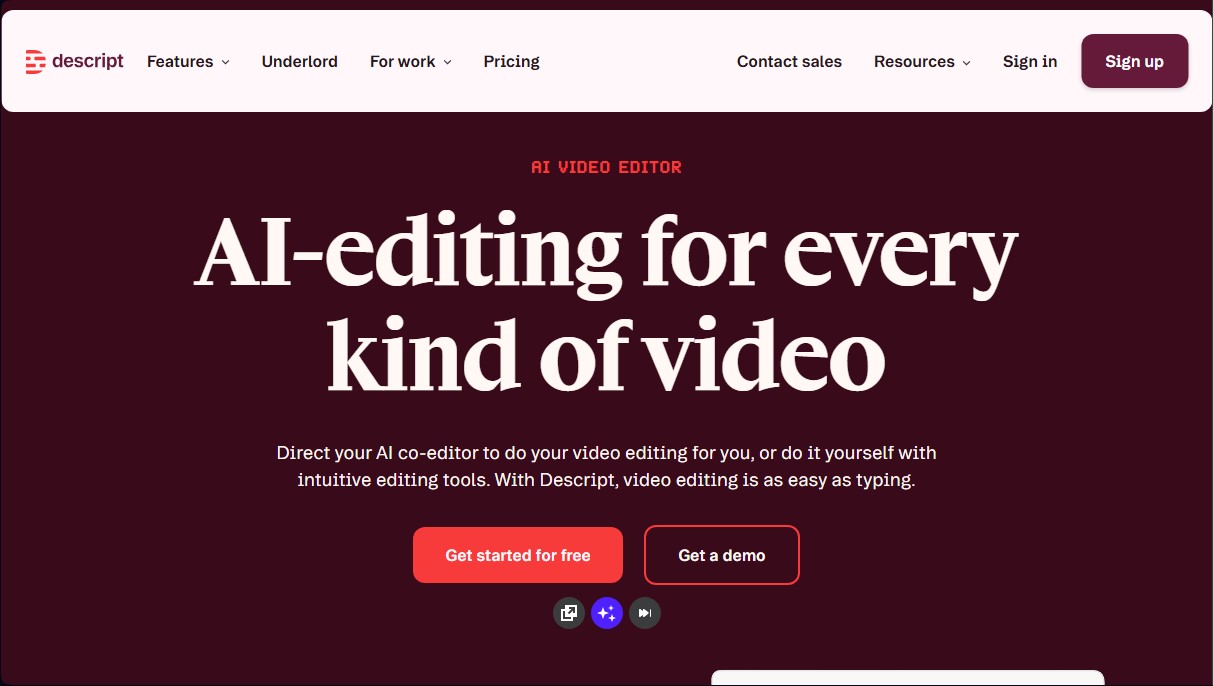Open Contact sales

tap(789, 61)
